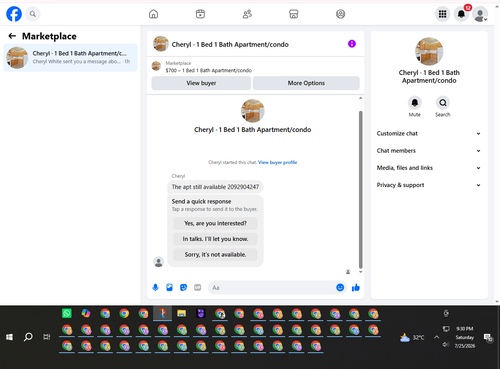The image size is (500, 369).
Task: Open WhatsApp from taskbar
Action: pyautogui.click(x=67, y=313)
